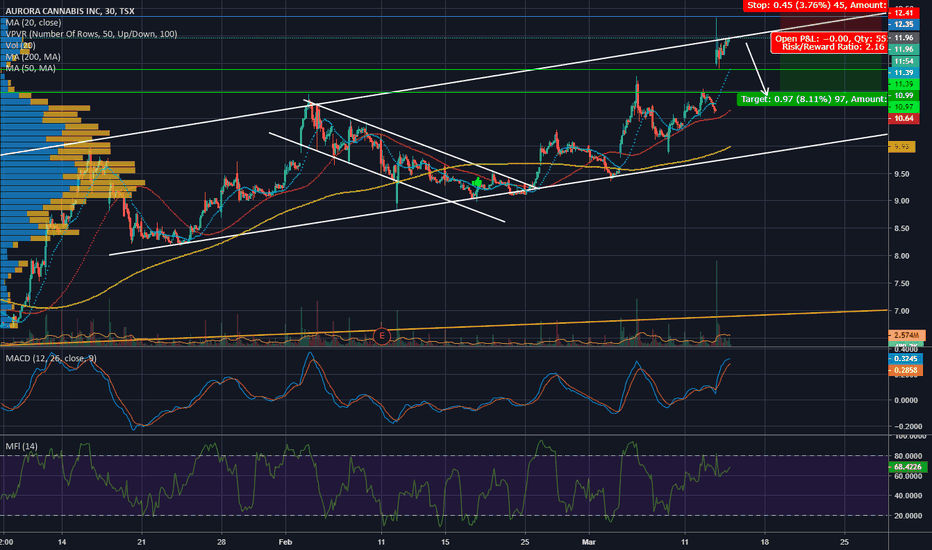Select the orange 0.2858 signal value tag
932x550 pixels.
[905, 370]
